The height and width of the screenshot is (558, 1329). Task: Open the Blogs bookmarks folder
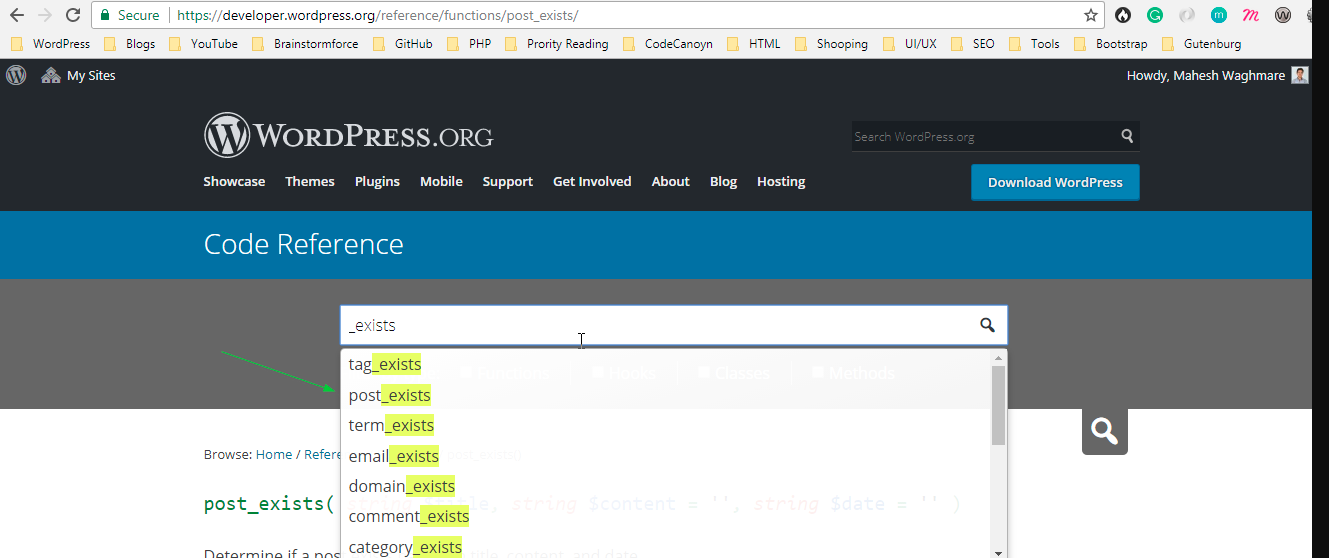[130, 44]
